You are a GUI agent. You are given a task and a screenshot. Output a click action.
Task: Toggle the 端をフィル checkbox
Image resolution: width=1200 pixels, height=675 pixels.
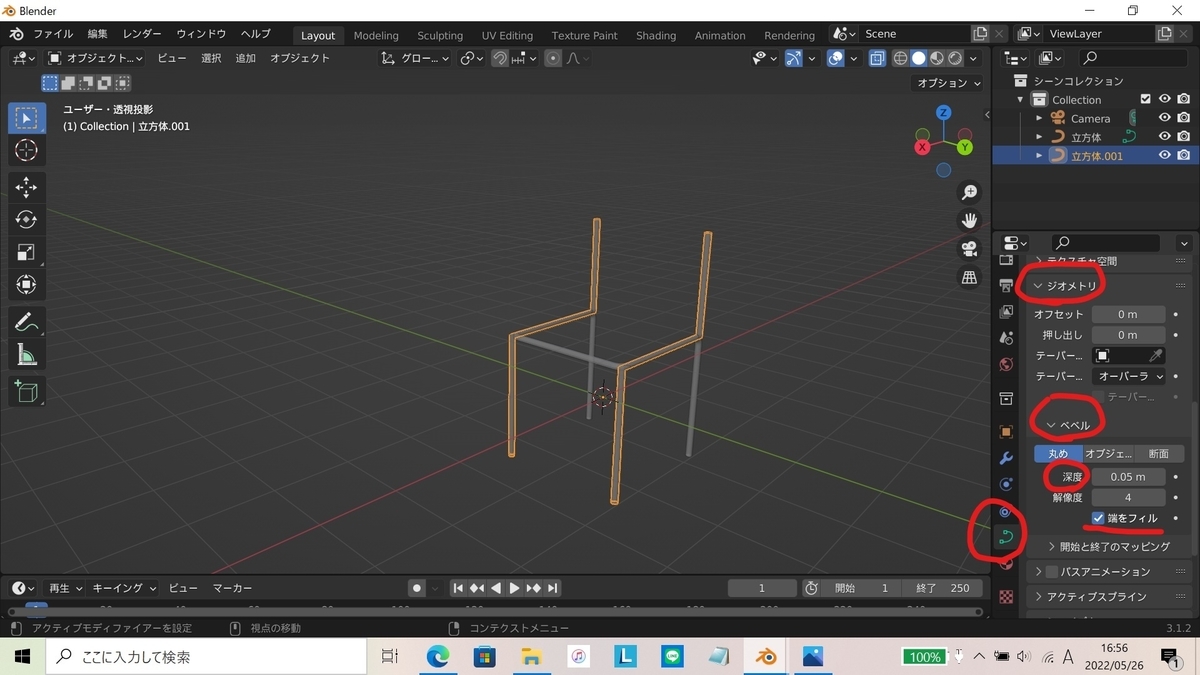(1098, 518)
